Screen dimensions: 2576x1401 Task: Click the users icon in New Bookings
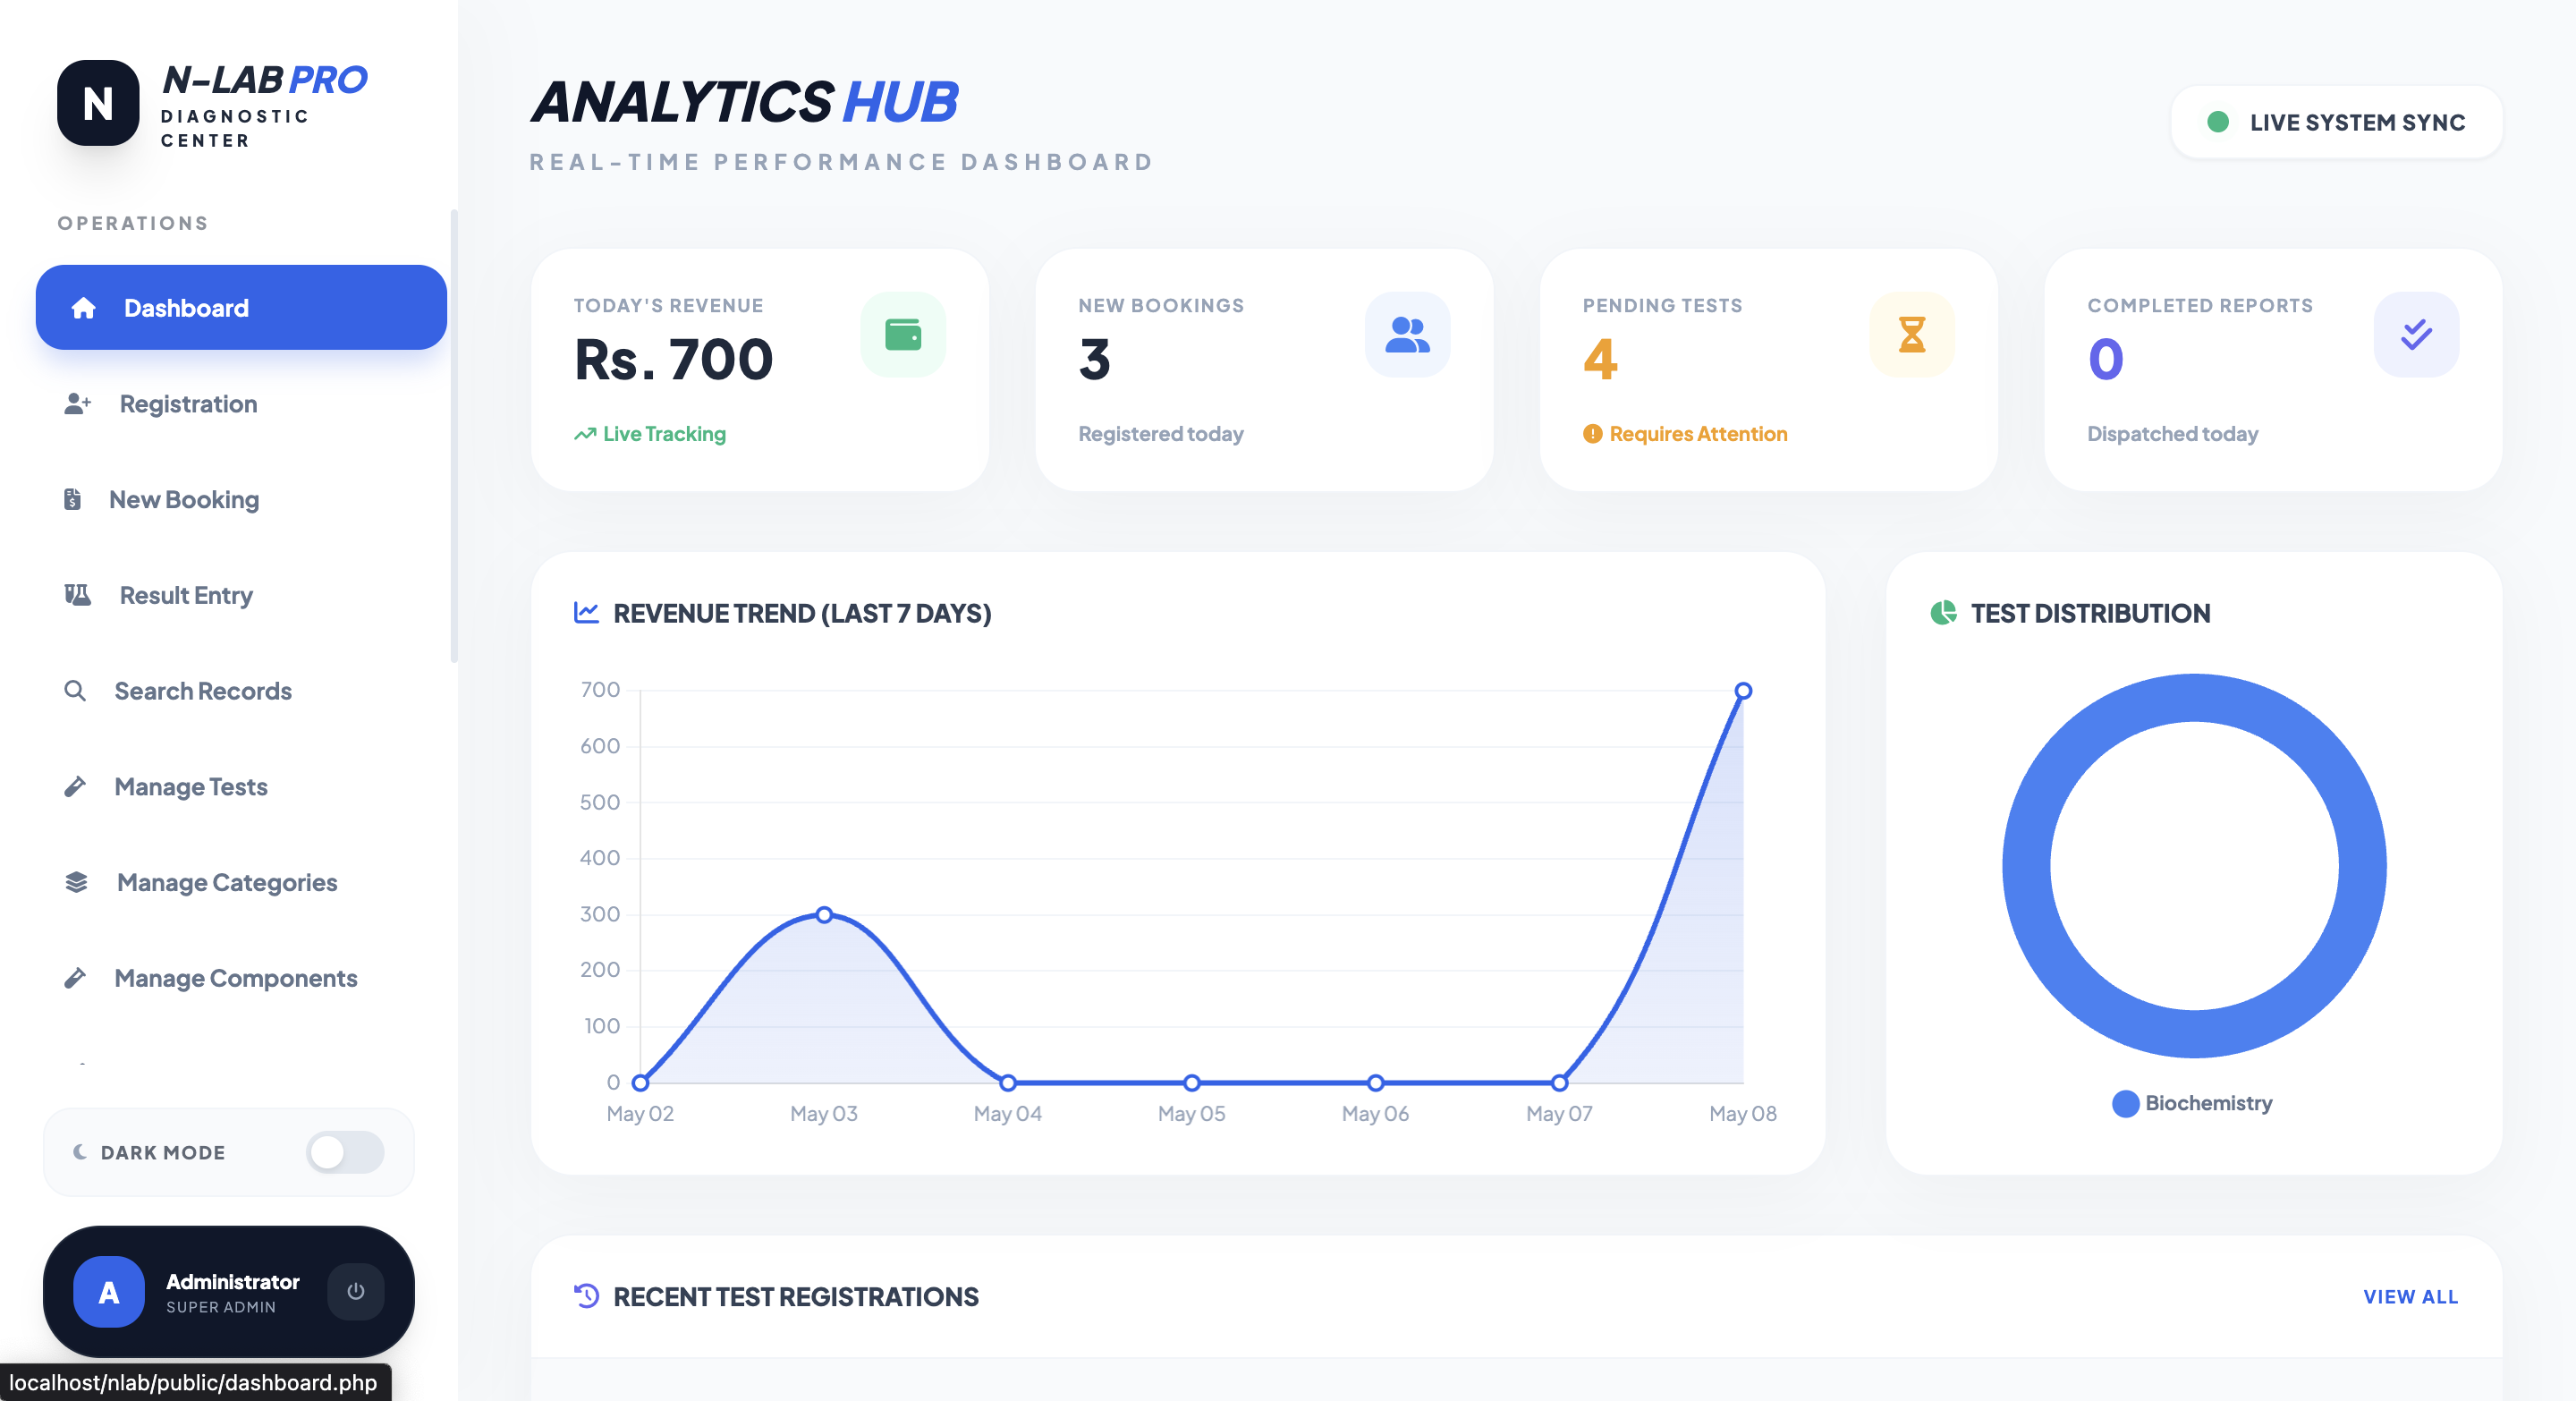(1407, 335)
